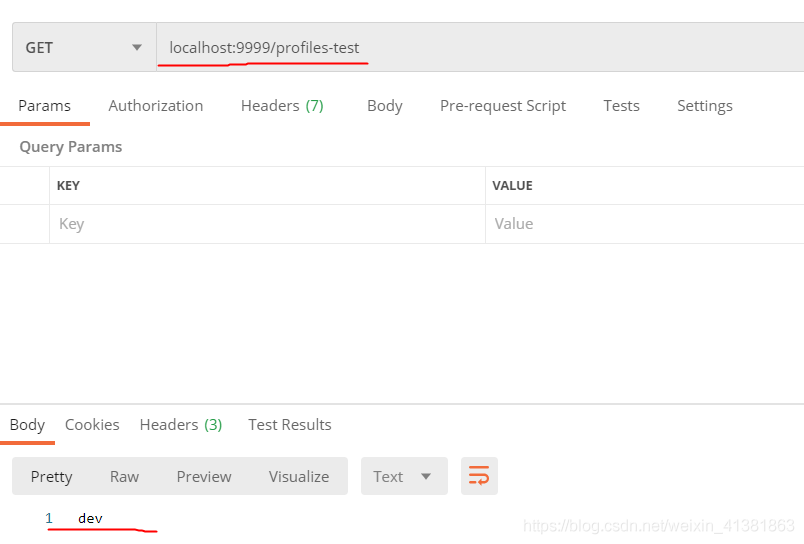Switch to the request Body tab
Viewport: 804px width, 544px height.
coord(385,106)
